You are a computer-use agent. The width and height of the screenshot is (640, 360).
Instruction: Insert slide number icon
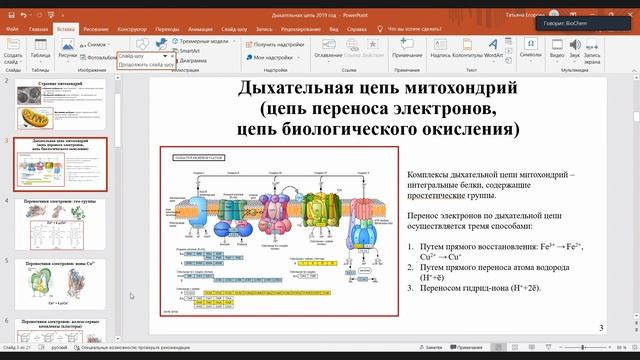click(508, 51)
